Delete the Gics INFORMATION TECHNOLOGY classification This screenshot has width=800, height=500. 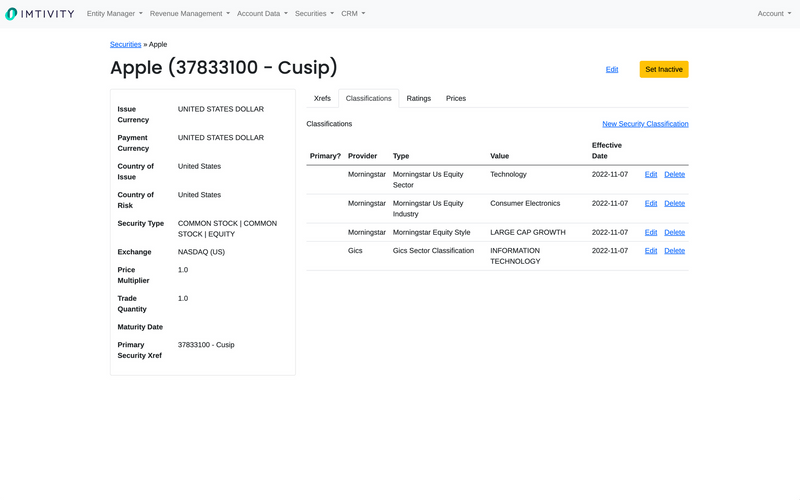(675, 251)
